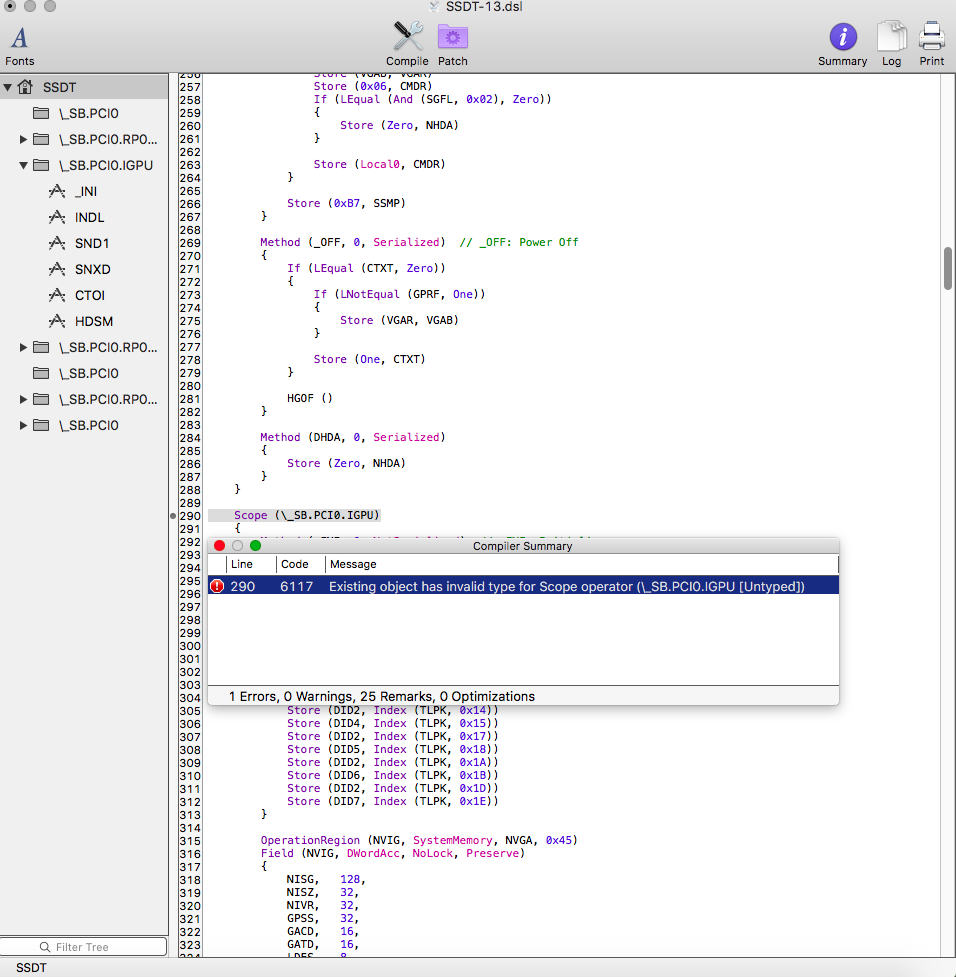The height and width of the screenshot is (977, 956).
Task: Click the editor vertical scrollbar thumb
Action: pyautogui.click(x=947, y=268)
